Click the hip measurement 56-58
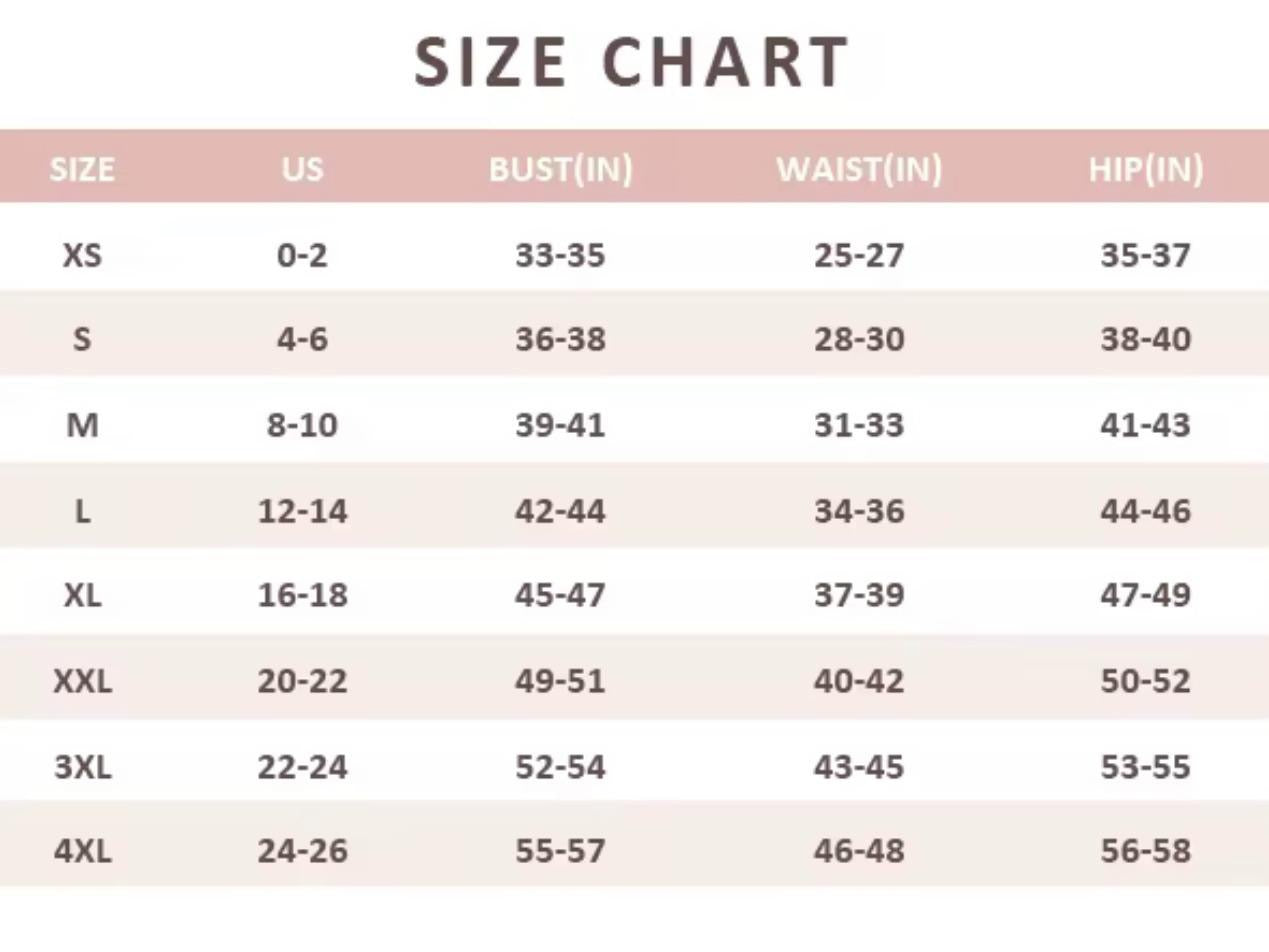Screen dimensions: 1269x952 [1145, 852]
